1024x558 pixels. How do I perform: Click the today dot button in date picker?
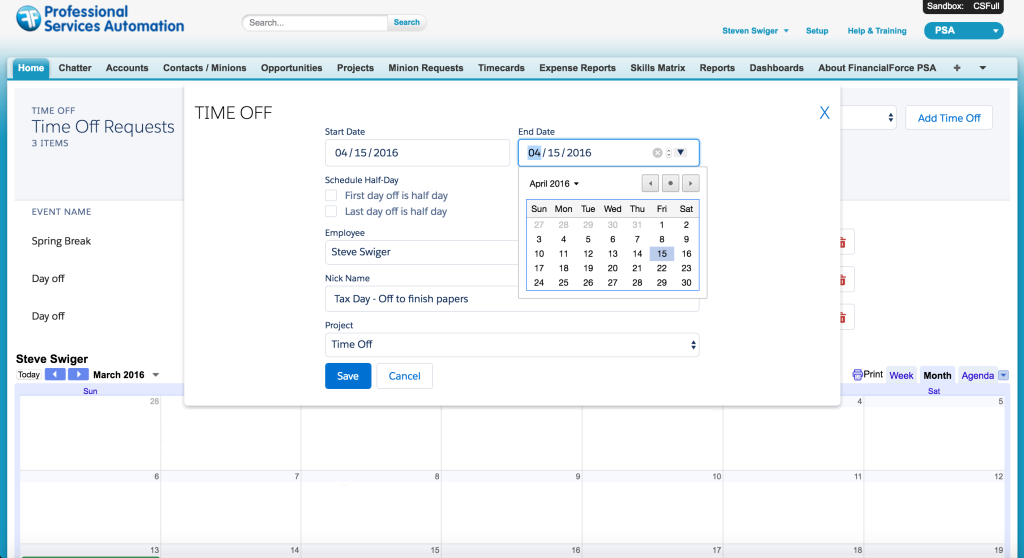click(670, 184)
